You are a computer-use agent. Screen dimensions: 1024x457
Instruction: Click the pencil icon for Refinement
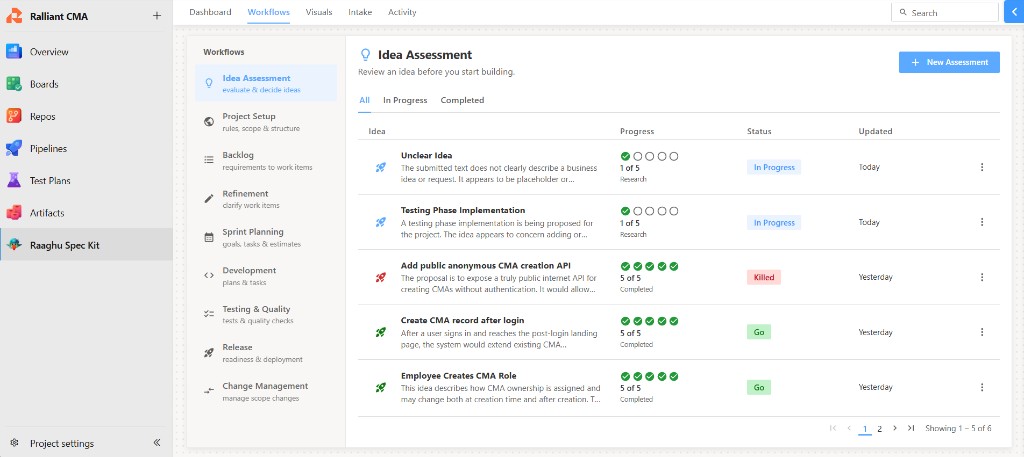tap(209, 198)
